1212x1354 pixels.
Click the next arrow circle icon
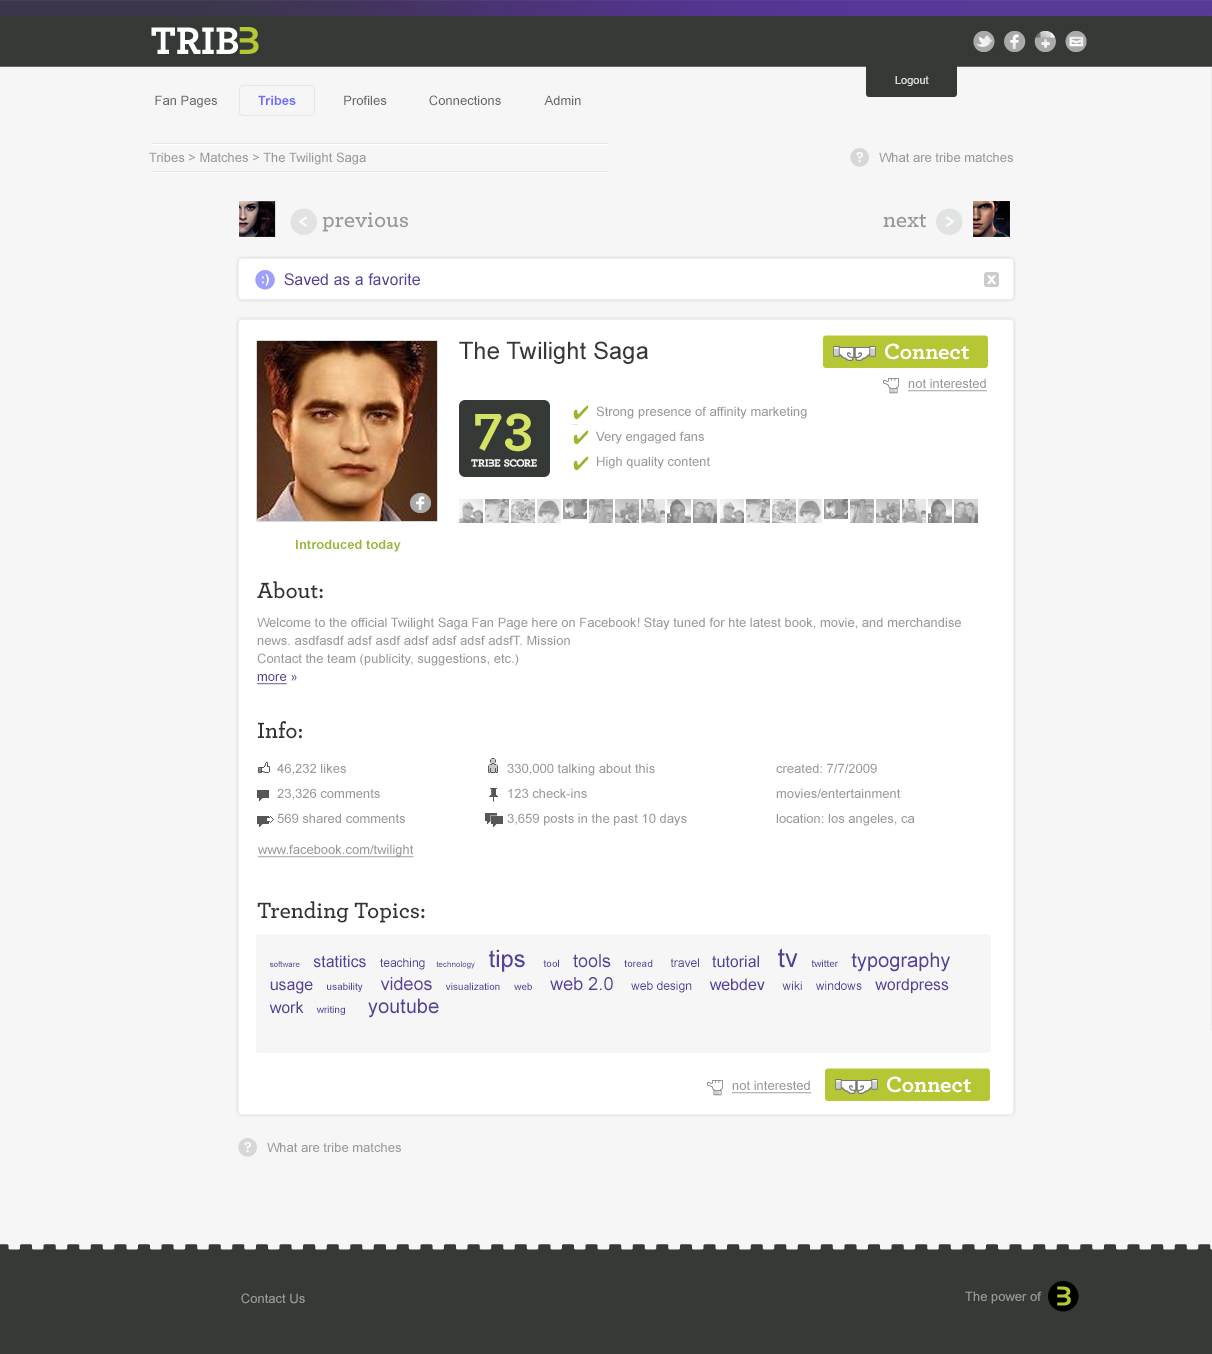(949, 221)
